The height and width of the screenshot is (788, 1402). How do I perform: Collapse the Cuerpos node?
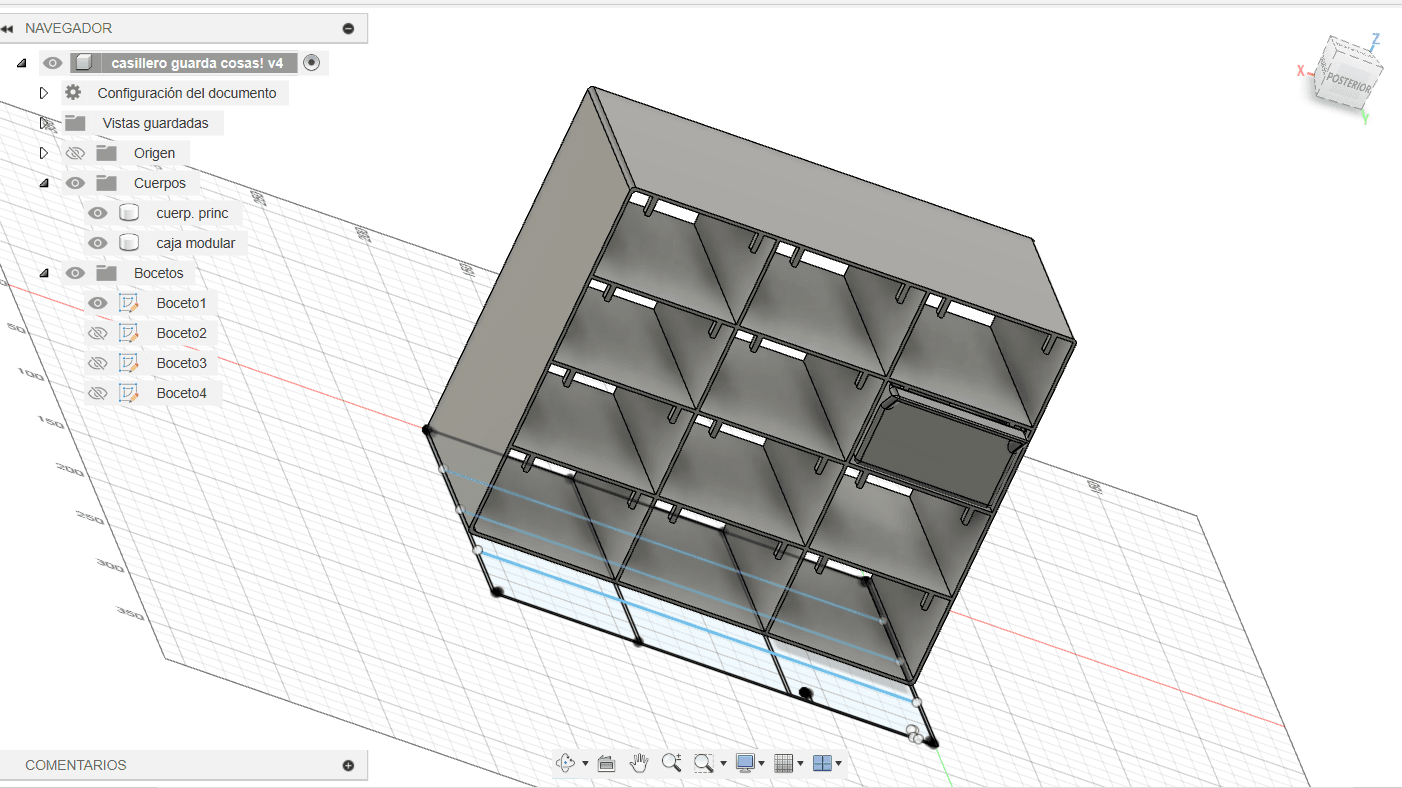pos(43,183)
